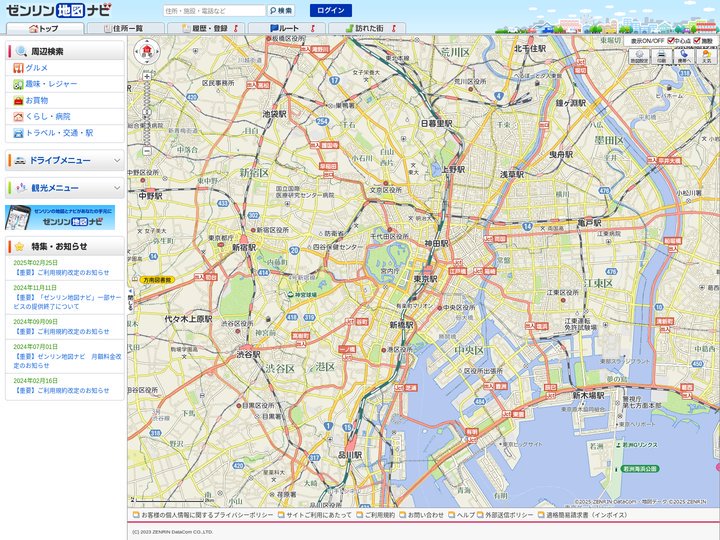Pan the map west with left arrow
The height and width of the screenshot is (540, 720).
coord(137,51)
